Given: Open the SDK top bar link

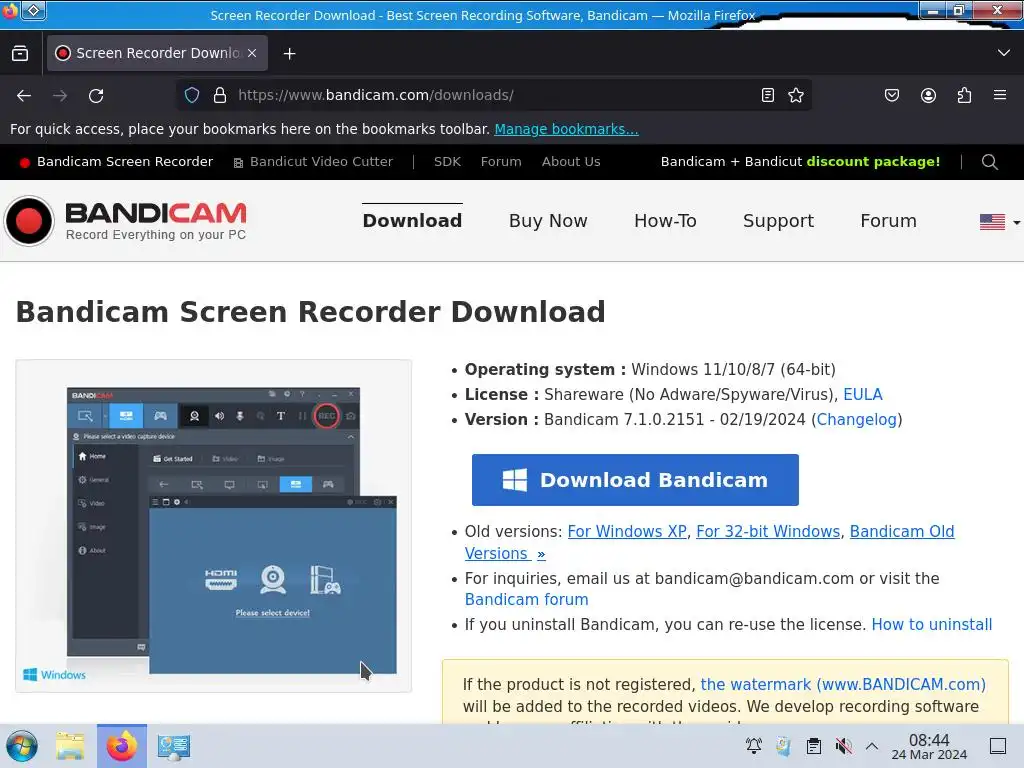Looking at the screenshot, I should 447,162.
